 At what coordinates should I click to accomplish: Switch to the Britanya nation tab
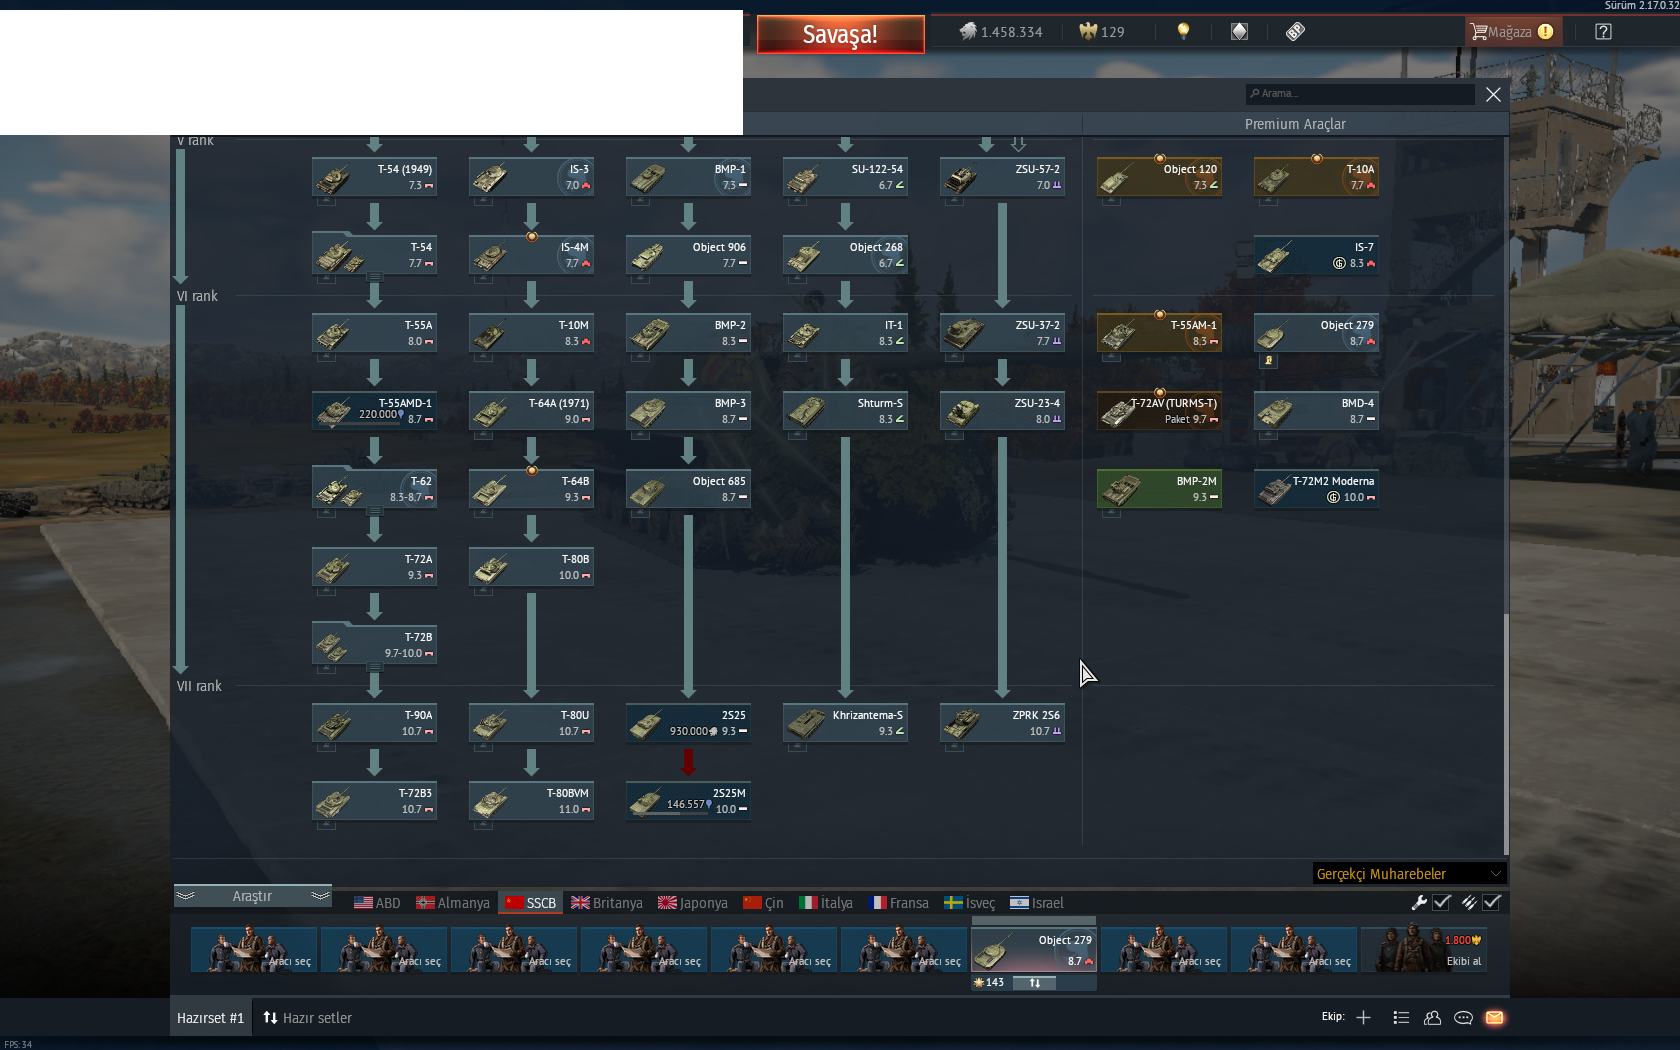(x=607, y=903)
